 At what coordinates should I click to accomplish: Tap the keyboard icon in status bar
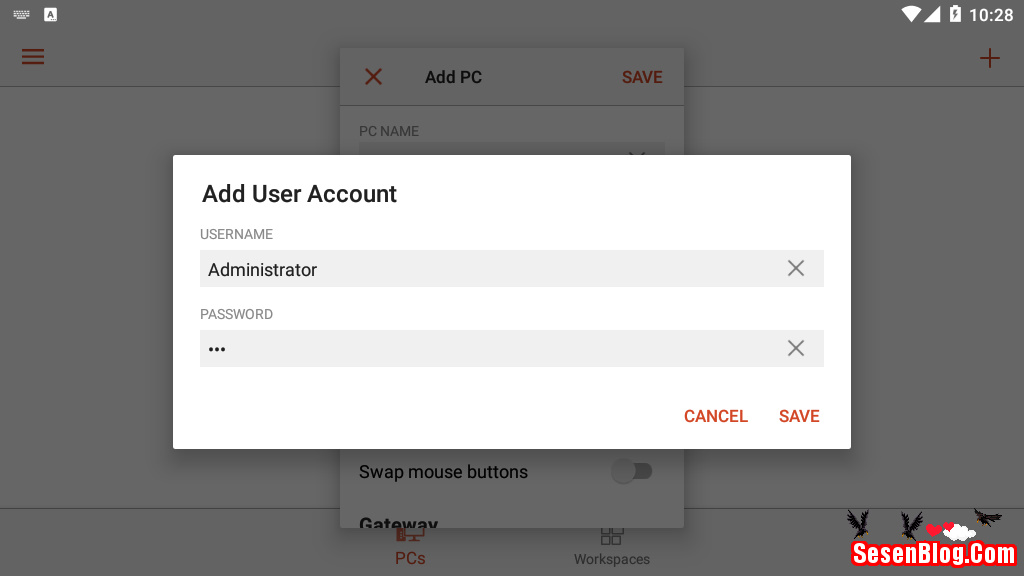(x=22, y=14)
